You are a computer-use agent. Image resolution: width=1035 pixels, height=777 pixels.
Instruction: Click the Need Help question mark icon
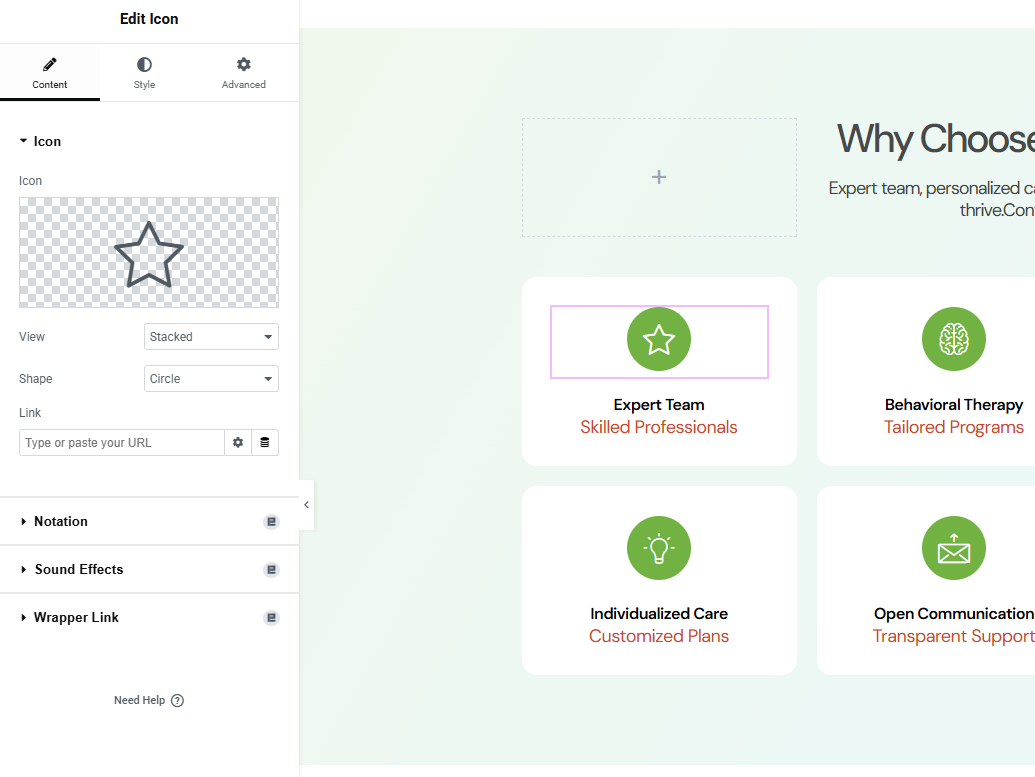pyautogui.click(x=177, y=701)
